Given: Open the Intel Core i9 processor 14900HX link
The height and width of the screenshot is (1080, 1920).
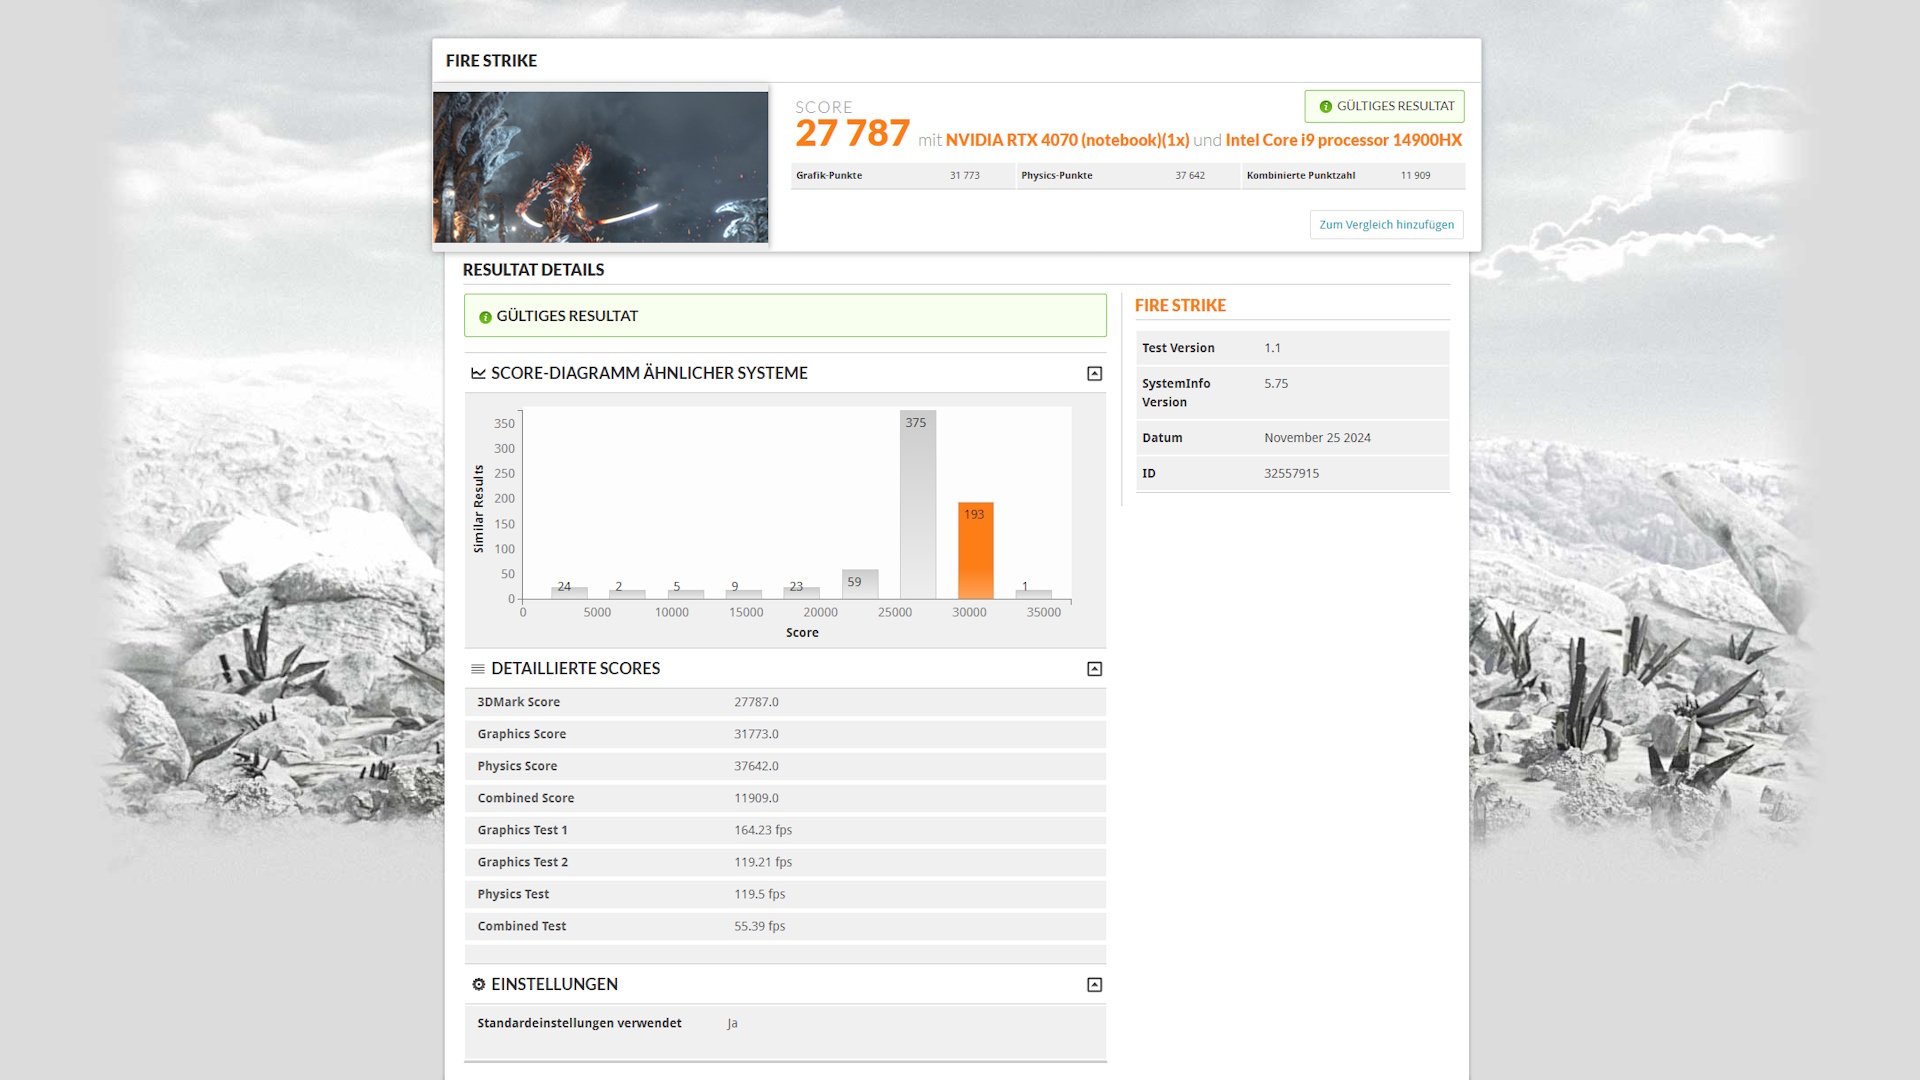Looking at the screenshot, I should tap(1343, 140).
